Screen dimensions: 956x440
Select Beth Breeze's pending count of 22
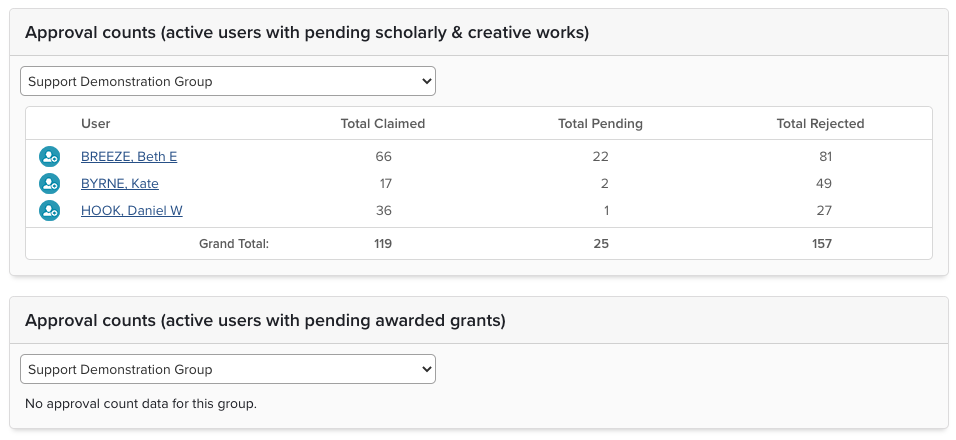[600, 157]
